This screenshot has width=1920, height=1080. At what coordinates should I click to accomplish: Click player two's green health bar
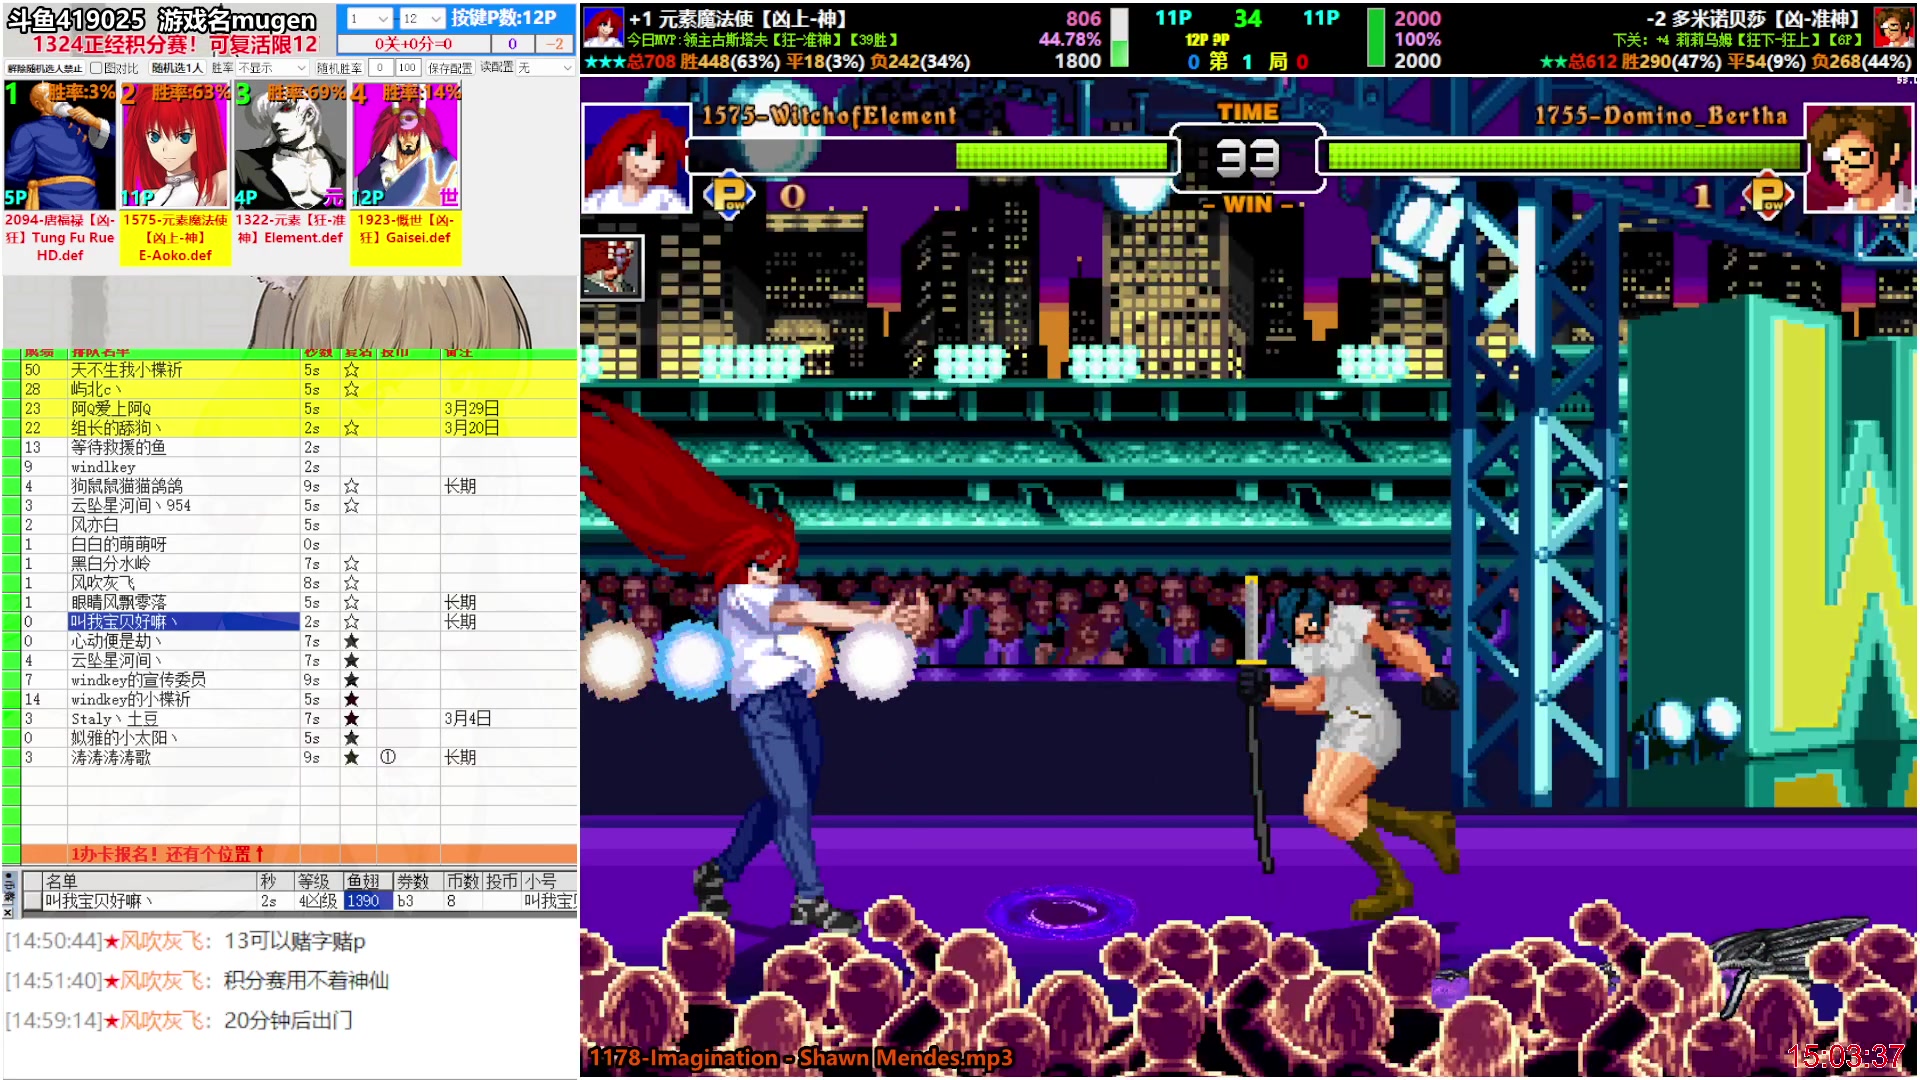(1562, 155)
